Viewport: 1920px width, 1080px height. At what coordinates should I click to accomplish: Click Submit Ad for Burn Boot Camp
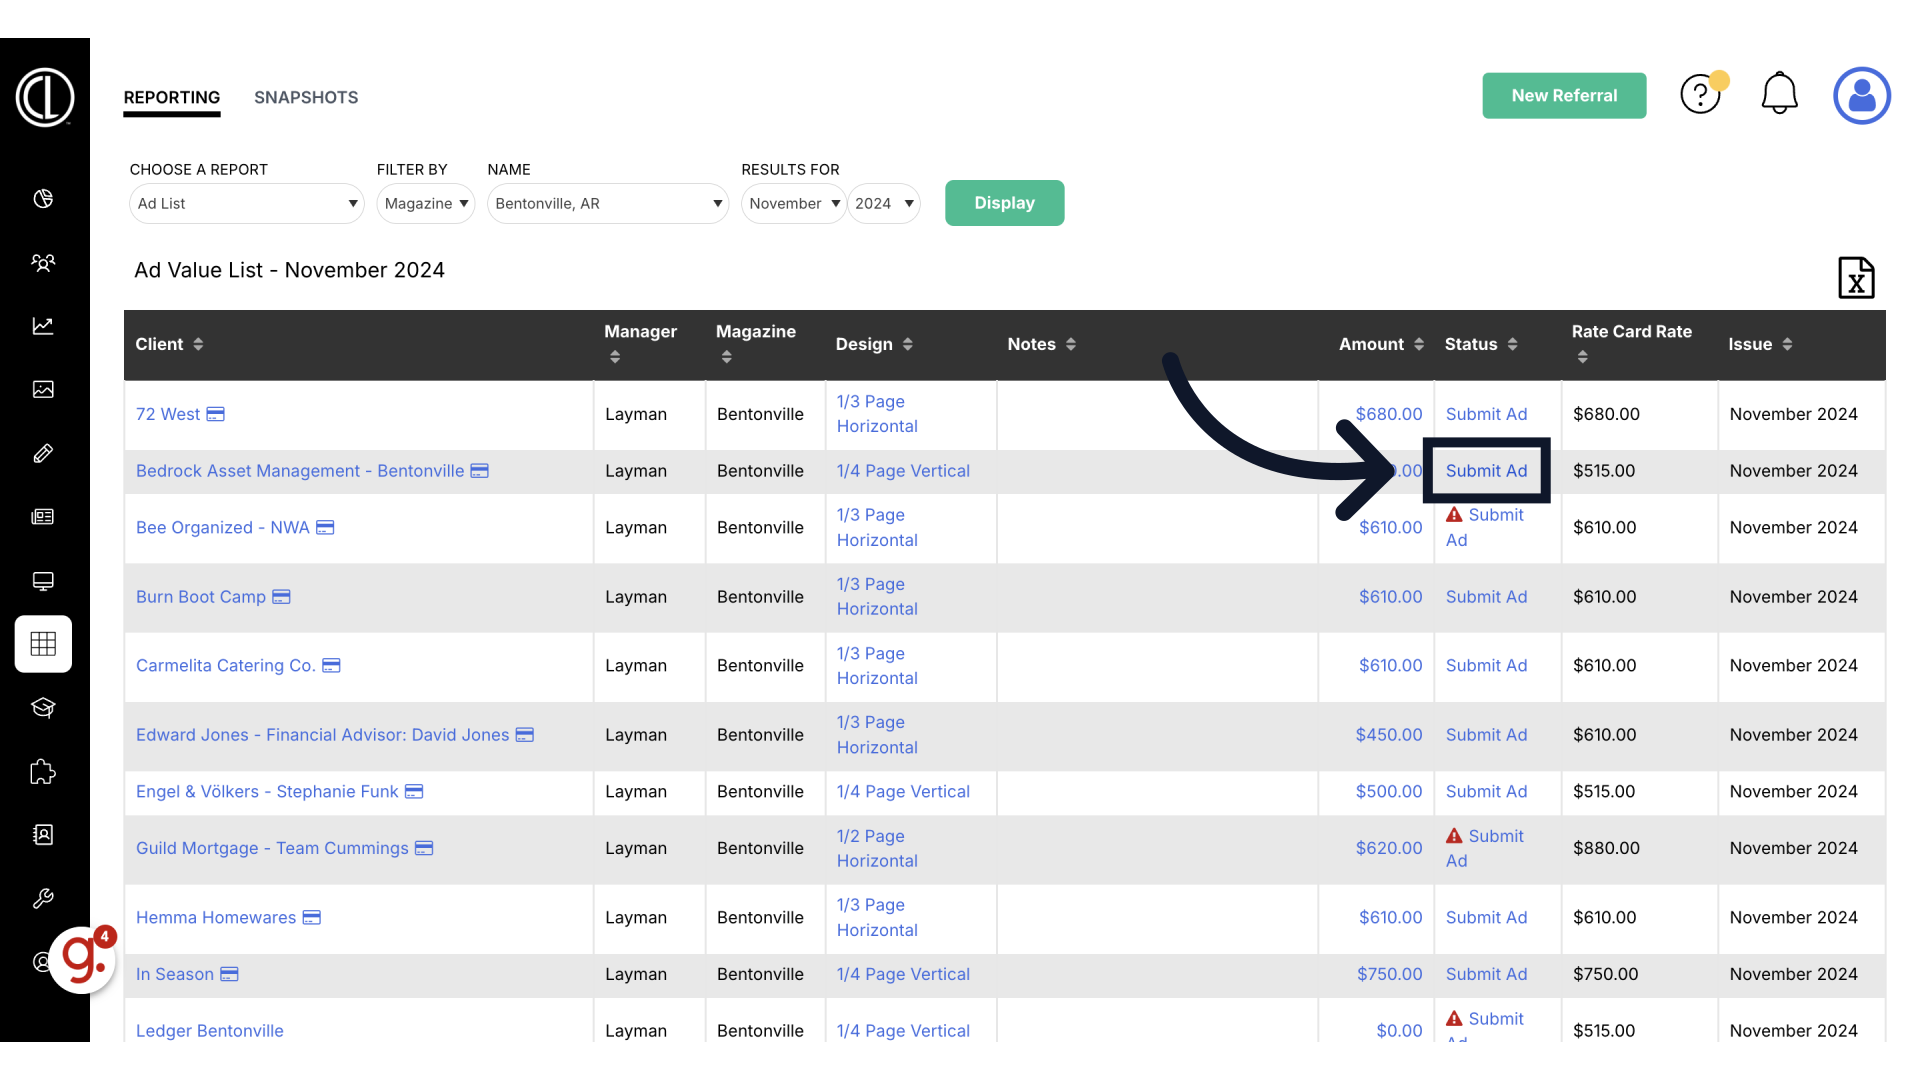point(1486,597)
